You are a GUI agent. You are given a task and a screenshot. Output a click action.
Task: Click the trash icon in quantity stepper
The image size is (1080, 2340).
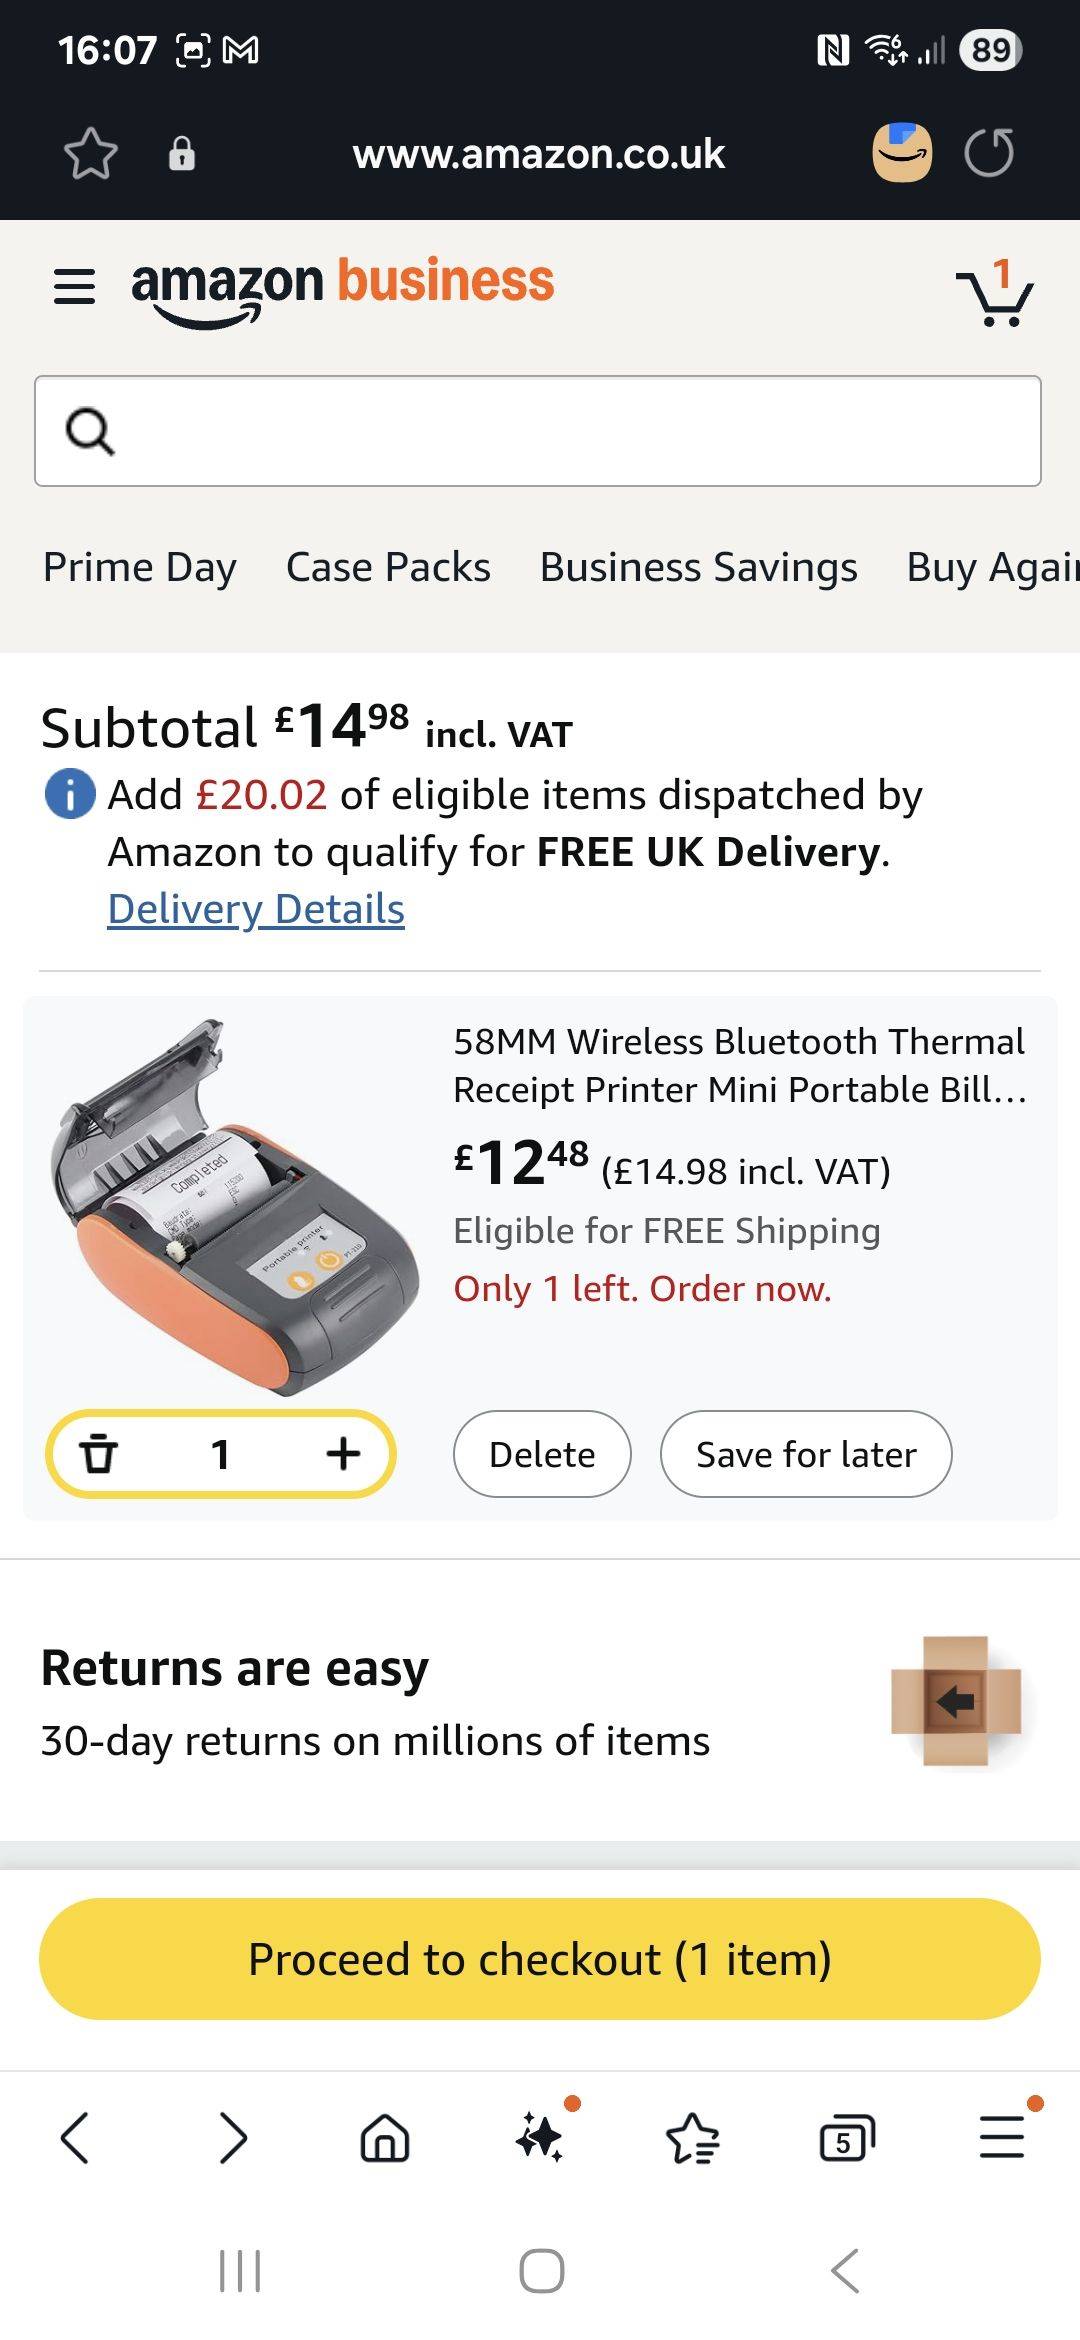(x=98, y=1453)
